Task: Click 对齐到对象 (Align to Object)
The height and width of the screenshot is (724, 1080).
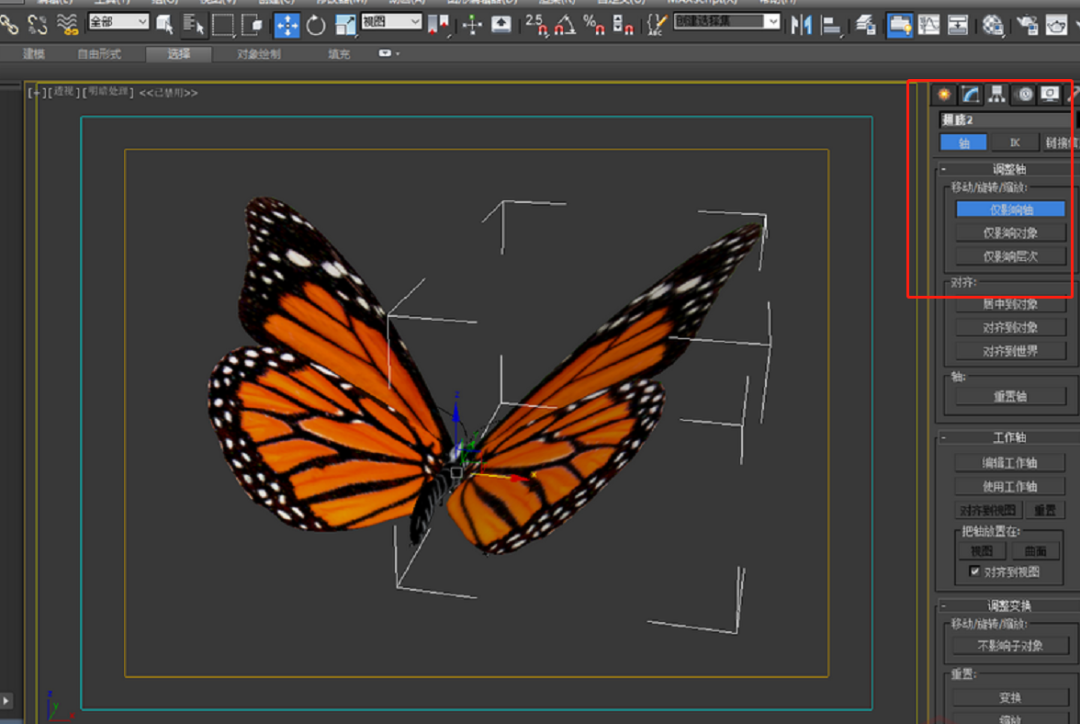Action: [1010, 327]
